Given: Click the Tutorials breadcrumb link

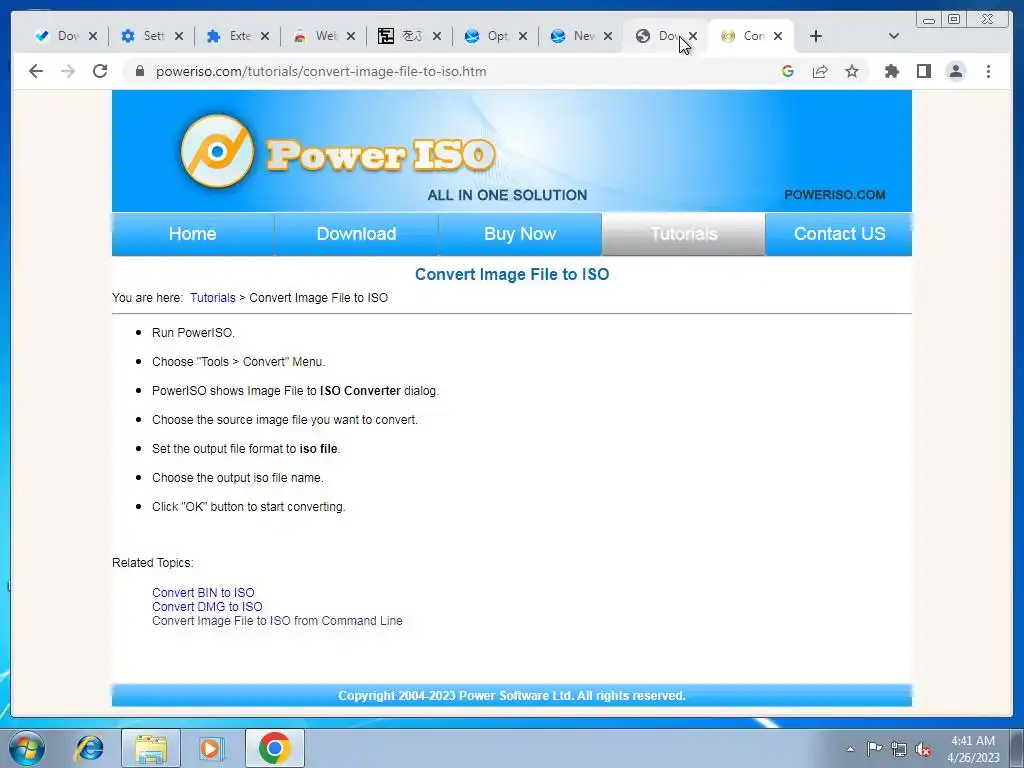Looking at the screenshot, I should pos(213,298).
